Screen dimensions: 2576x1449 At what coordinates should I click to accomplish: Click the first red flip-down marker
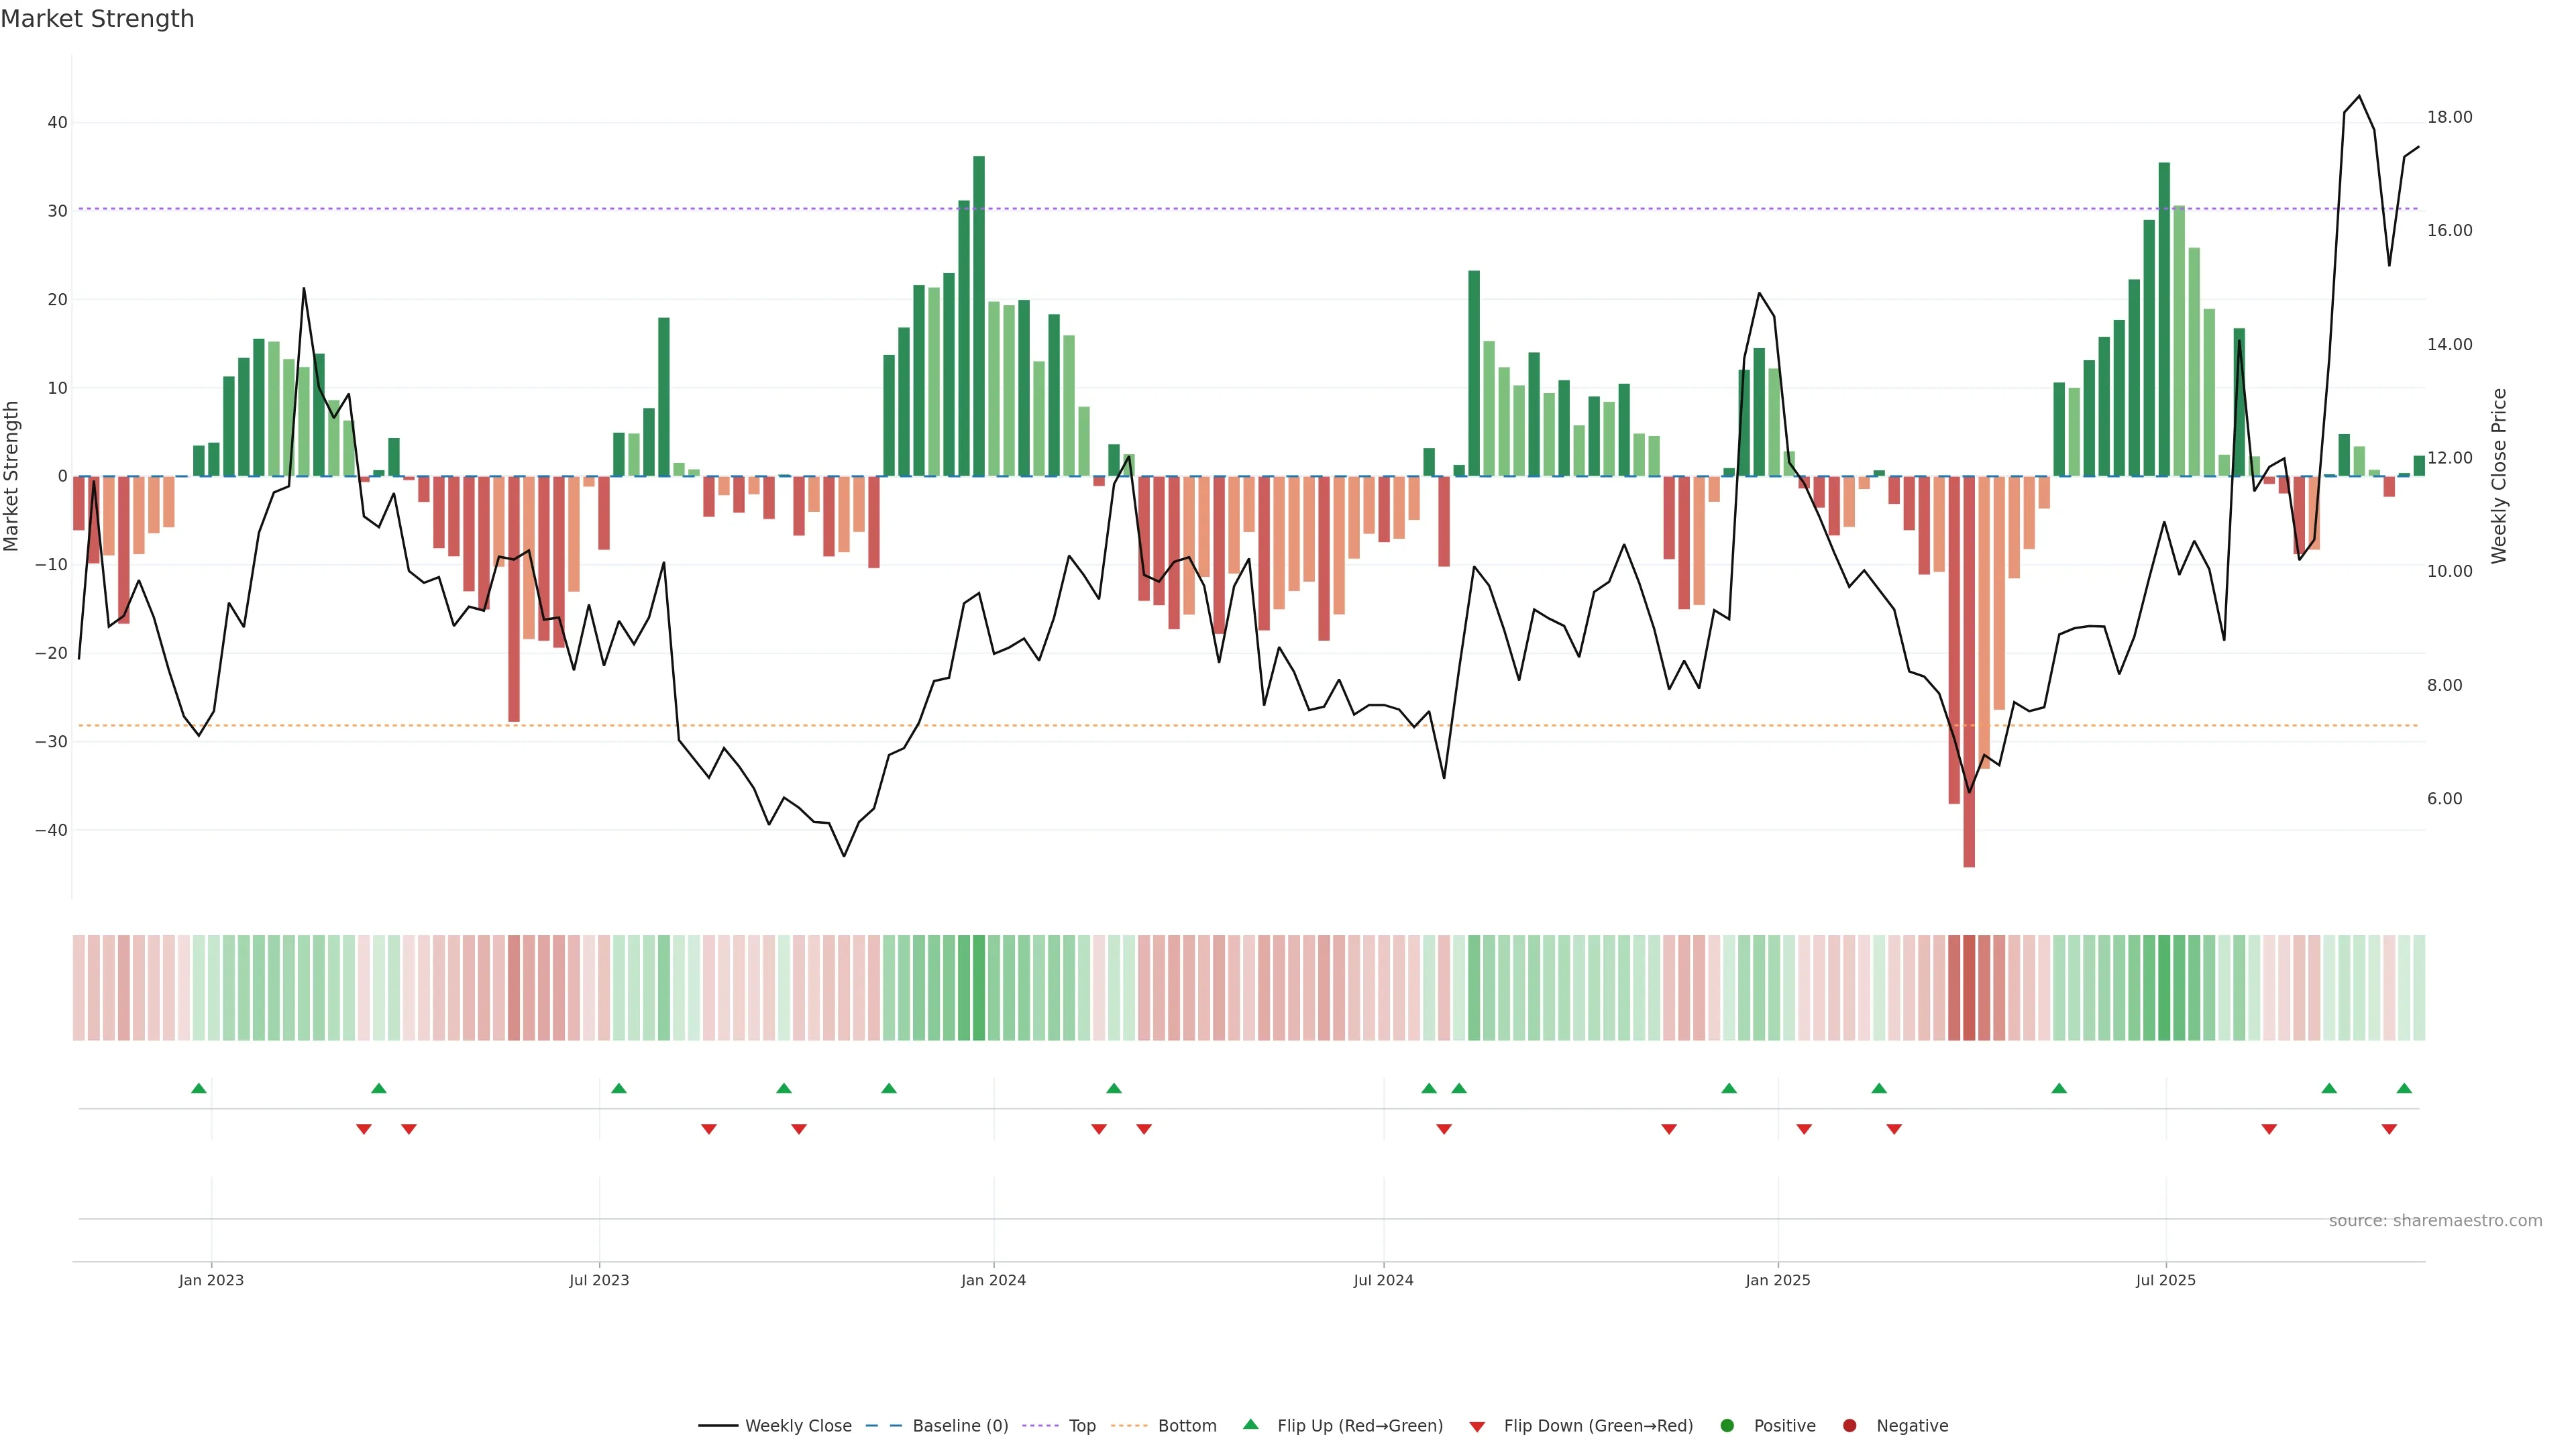coord(364,1129)
